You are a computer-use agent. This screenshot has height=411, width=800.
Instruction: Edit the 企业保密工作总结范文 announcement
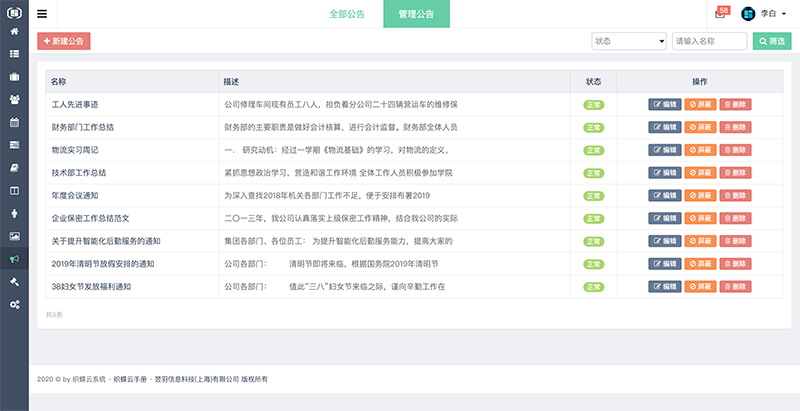click(665, 218)
